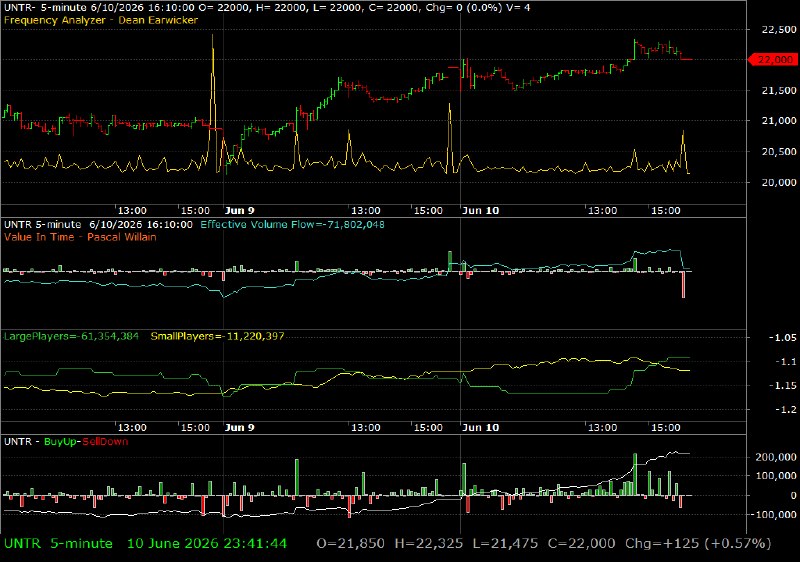Click "L= 22000" in the top chart header
This screenshot has width=800, height=562.
click(x=340, y=8)
